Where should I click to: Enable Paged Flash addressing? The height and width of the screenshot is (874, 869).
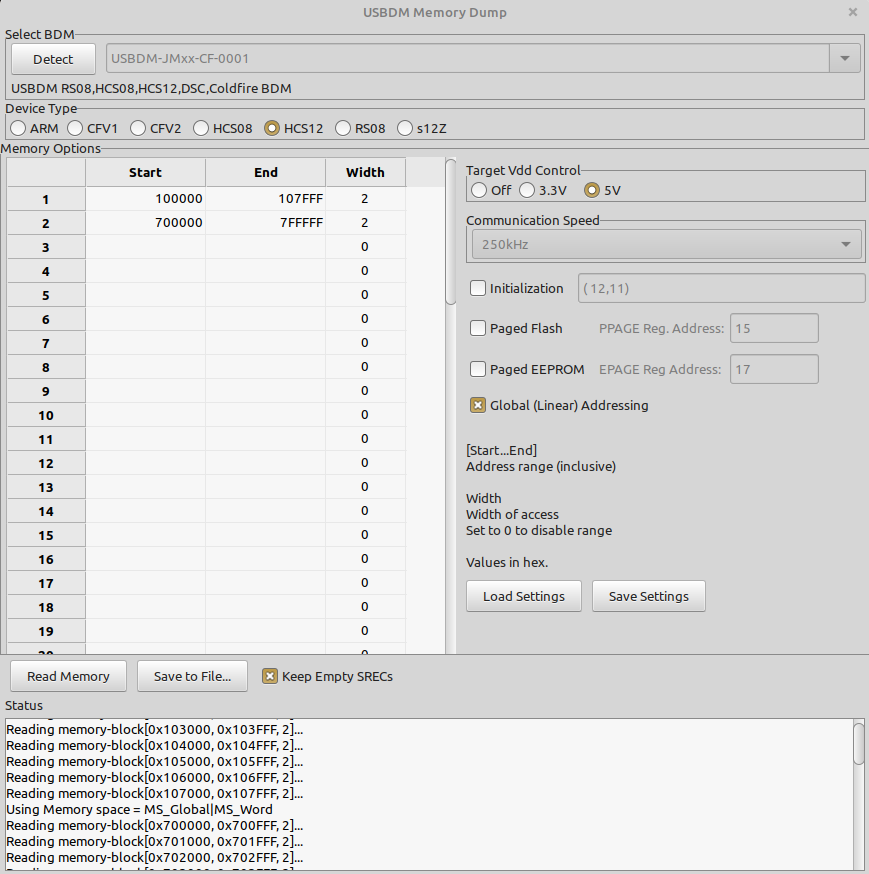[x=477, y=328]
